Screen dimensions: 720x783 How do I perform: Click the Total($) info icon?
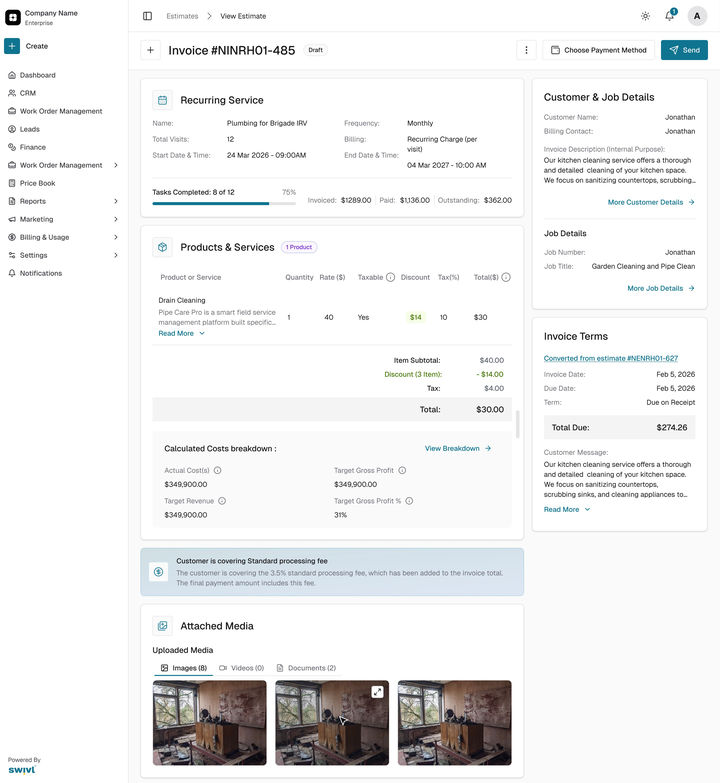point(506,277)
